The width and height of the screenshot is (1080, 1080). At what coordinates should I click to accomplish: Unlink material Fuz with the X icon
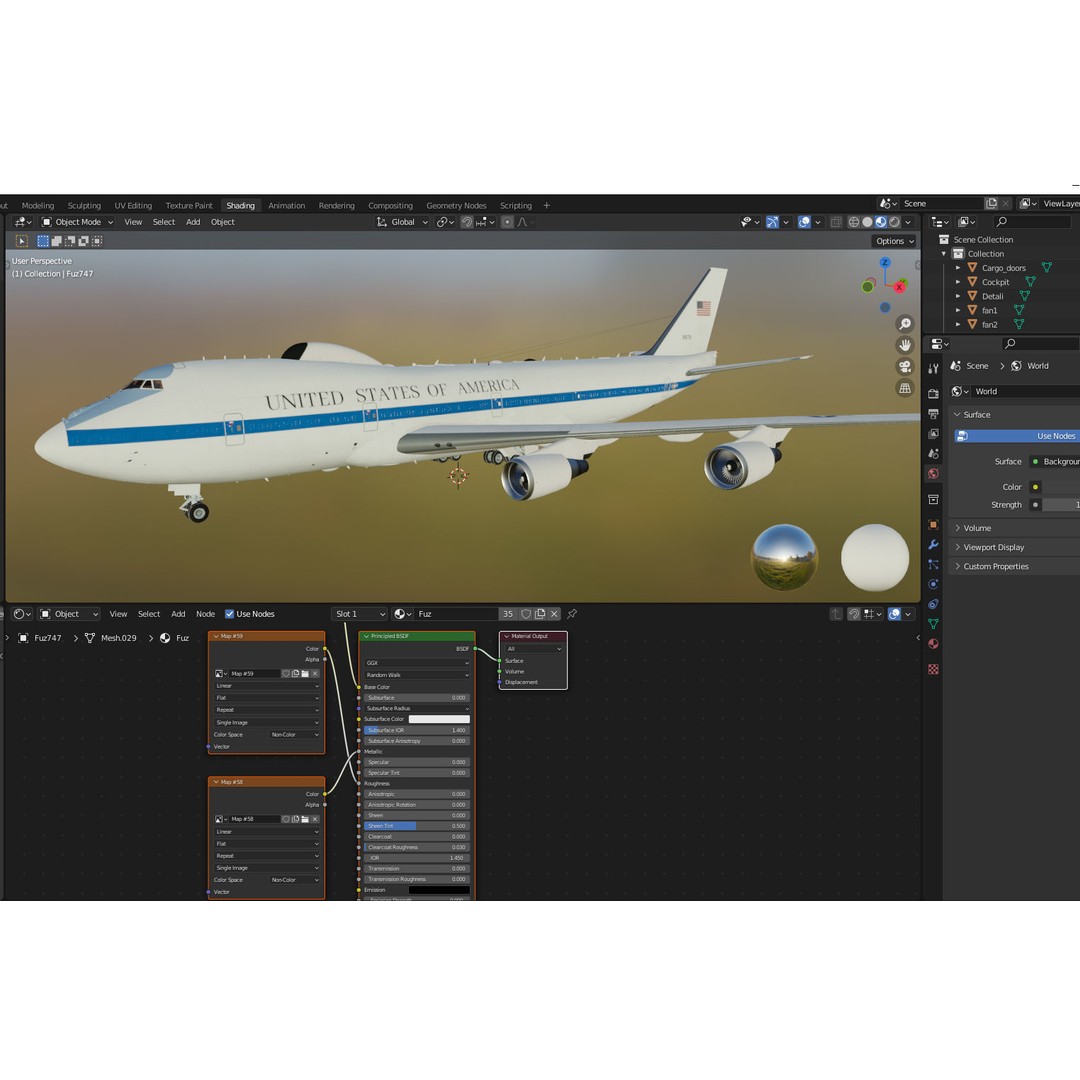click(x=554, y=614)
